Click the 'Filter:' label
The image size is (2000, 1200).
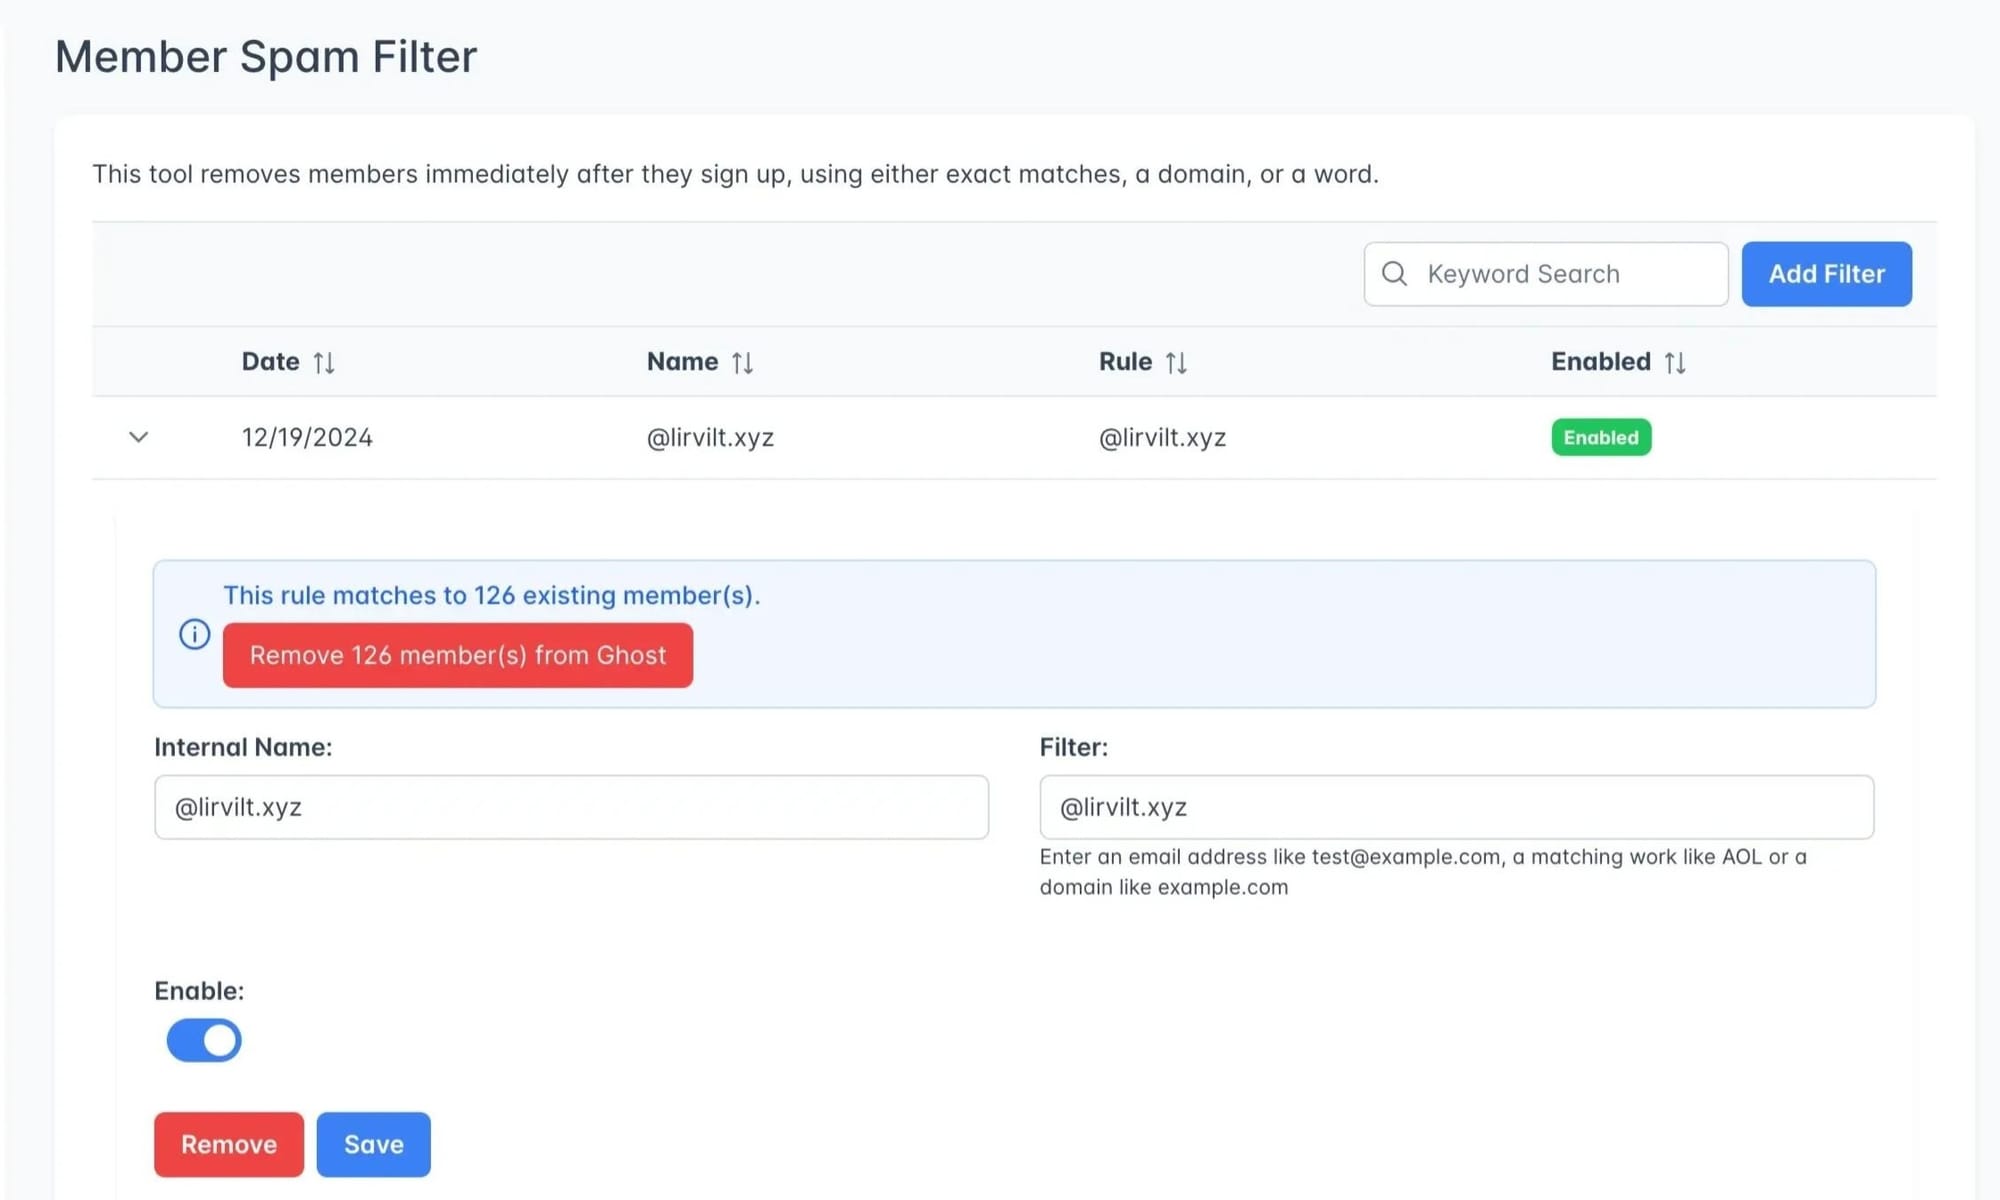pyautogui.click(x=1074, y=747)
